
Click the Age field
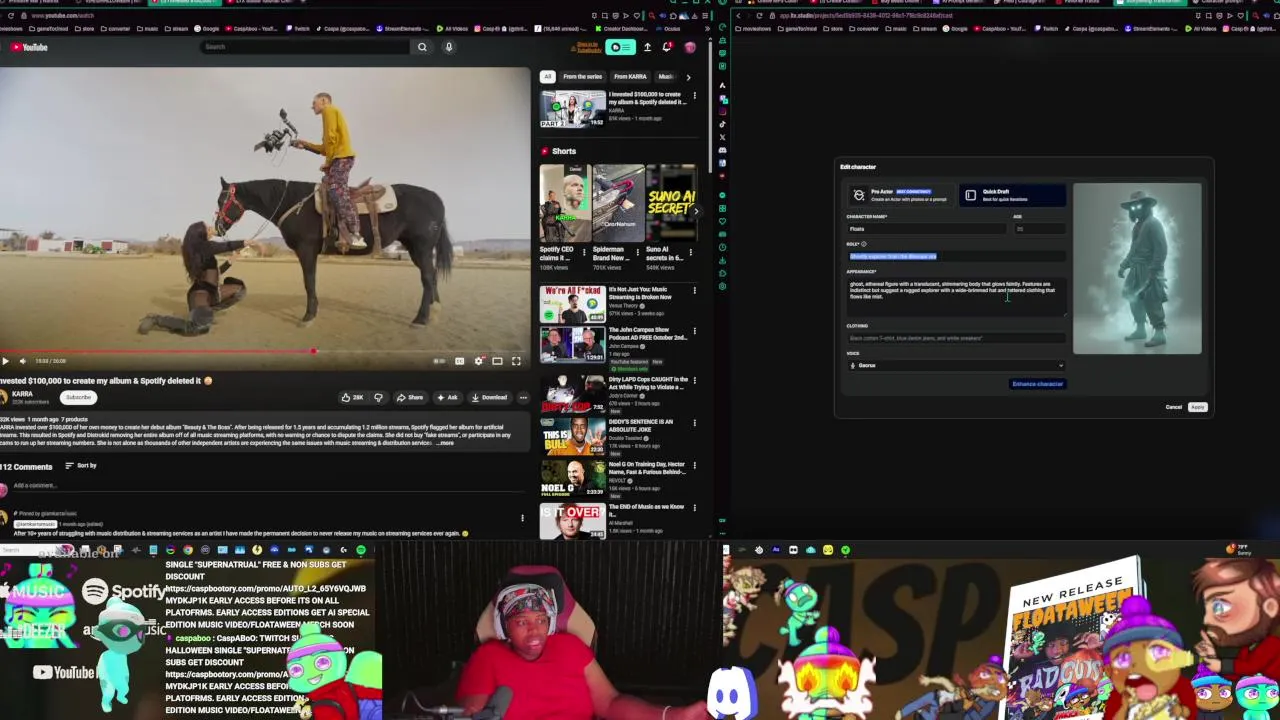coord(1038,229)
